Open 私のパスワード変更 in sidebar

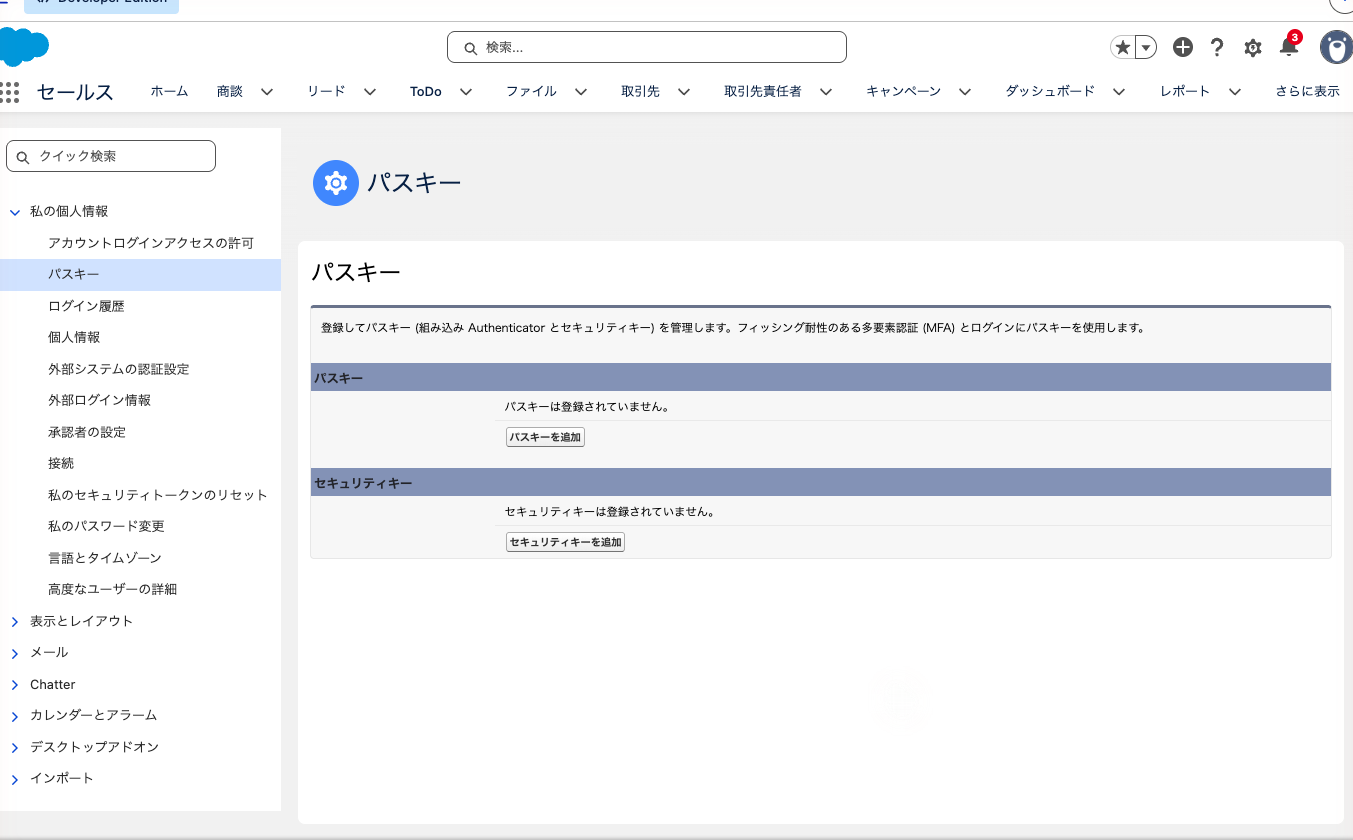106,526
